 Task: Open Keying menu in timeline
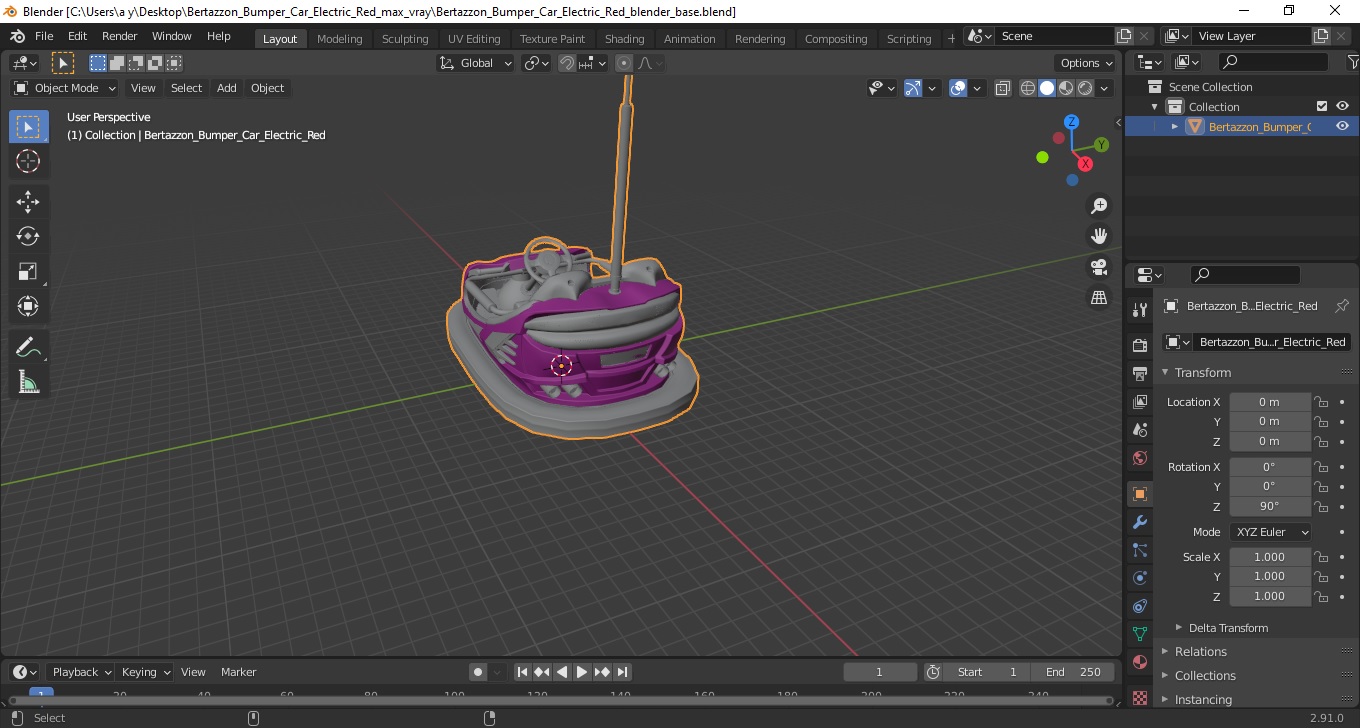tap(145, 672)
